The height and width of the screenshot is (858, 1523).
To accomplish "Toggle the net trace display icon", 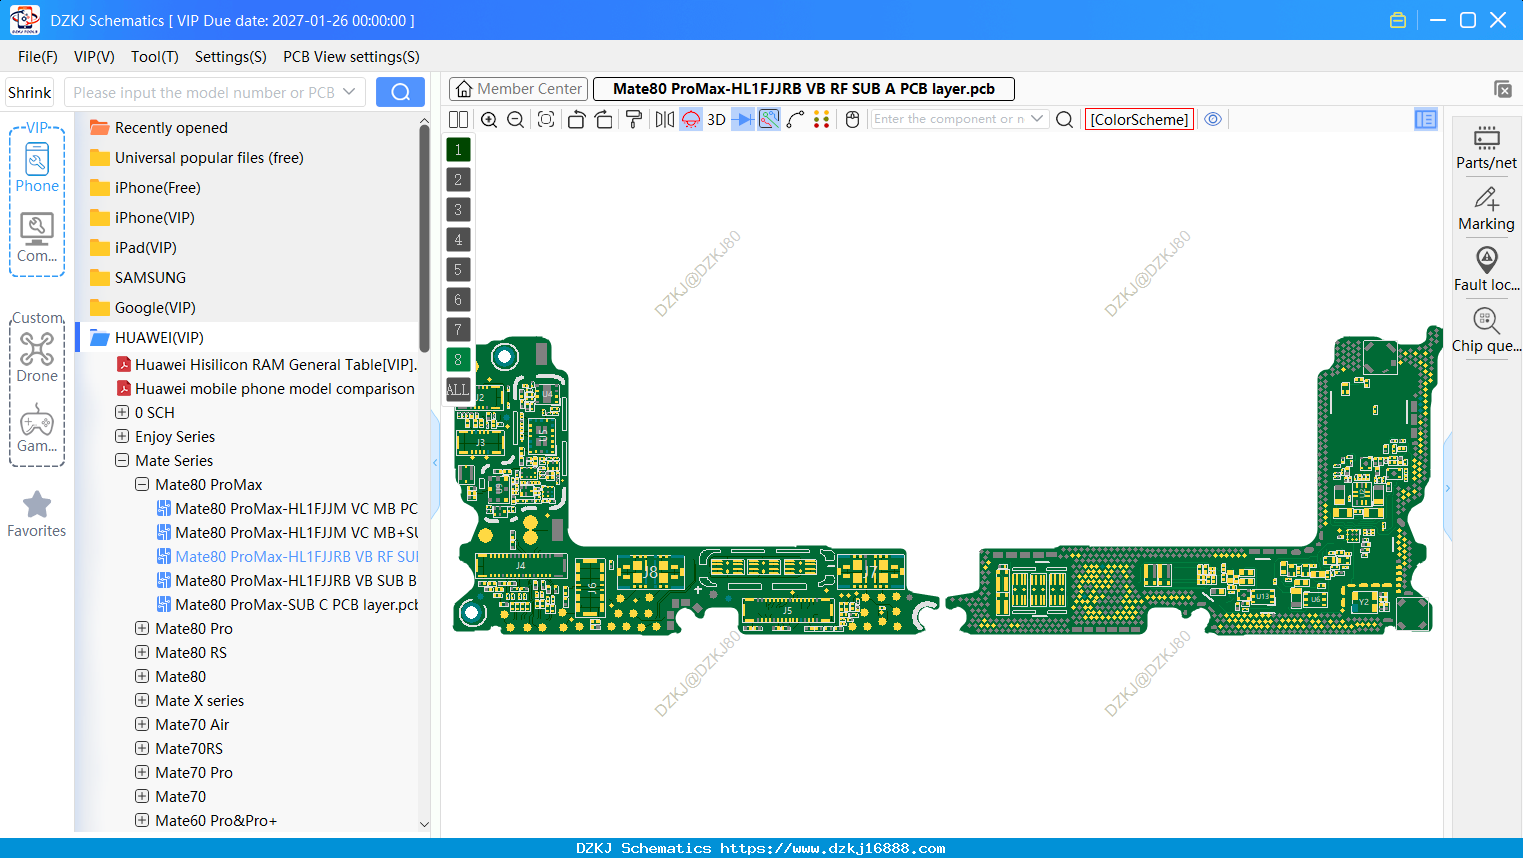I will tap(769, 119).
